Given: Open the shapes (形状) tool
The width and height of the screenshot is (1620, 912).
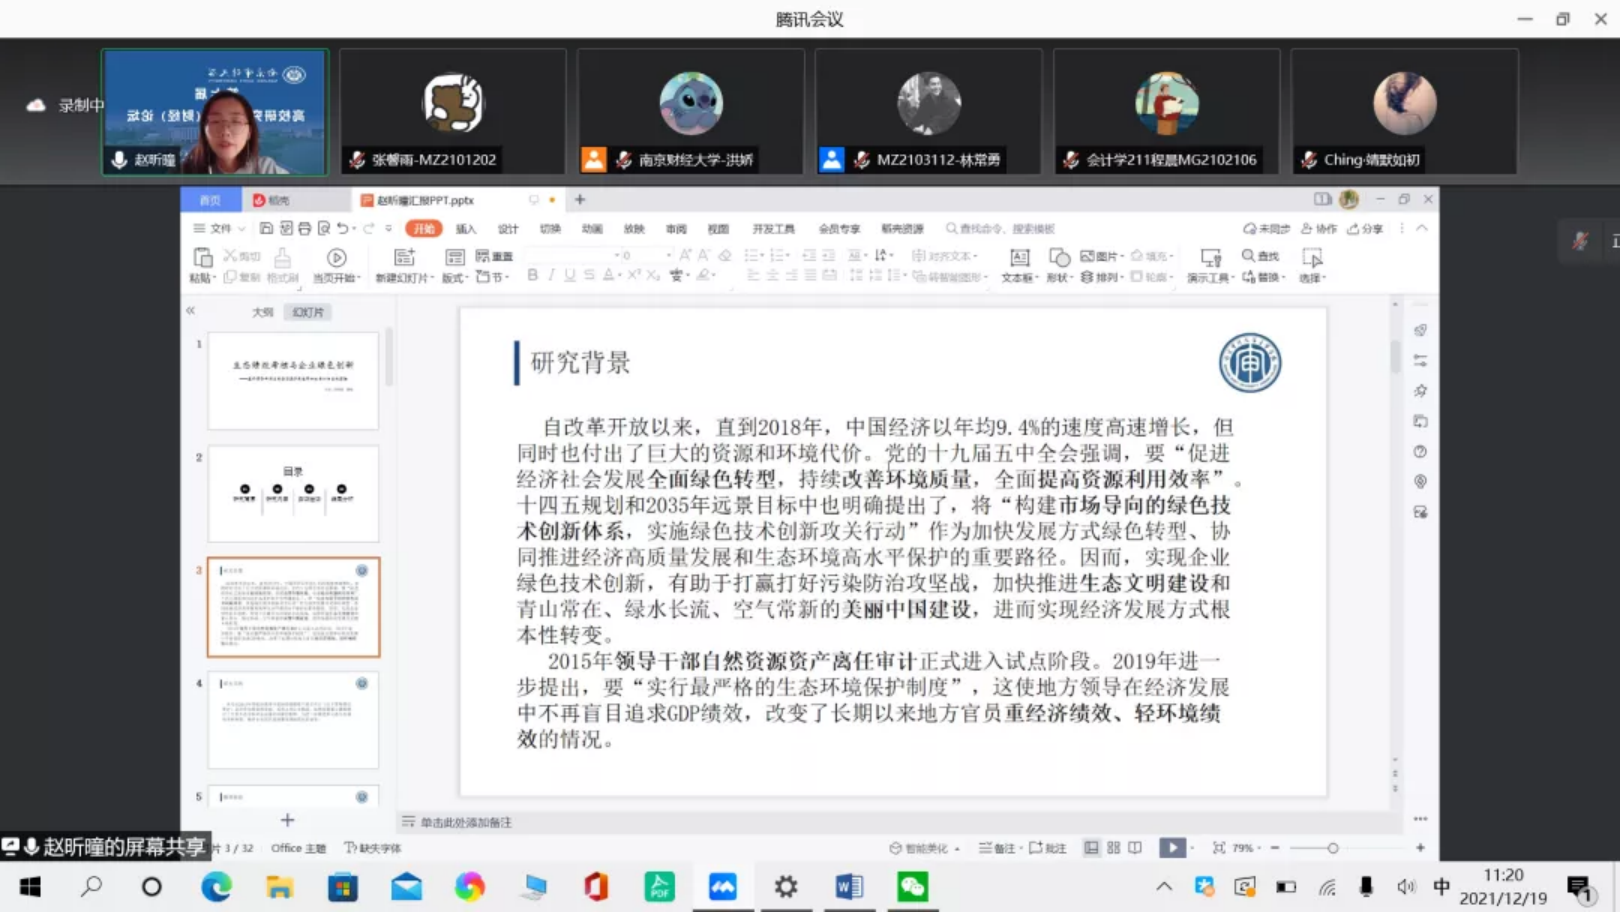Looking at the screenshot, I should (1059, 258).
